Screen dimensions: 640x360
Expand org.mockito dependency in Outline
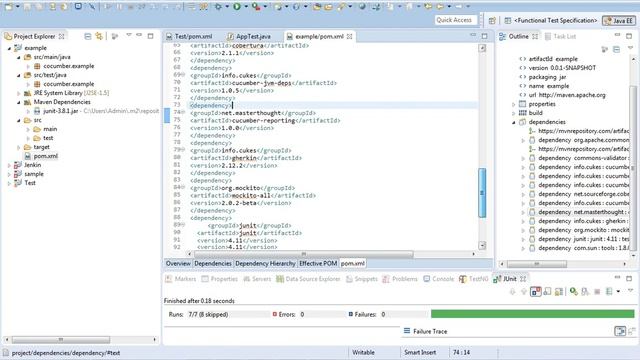[x=523, y=230]
